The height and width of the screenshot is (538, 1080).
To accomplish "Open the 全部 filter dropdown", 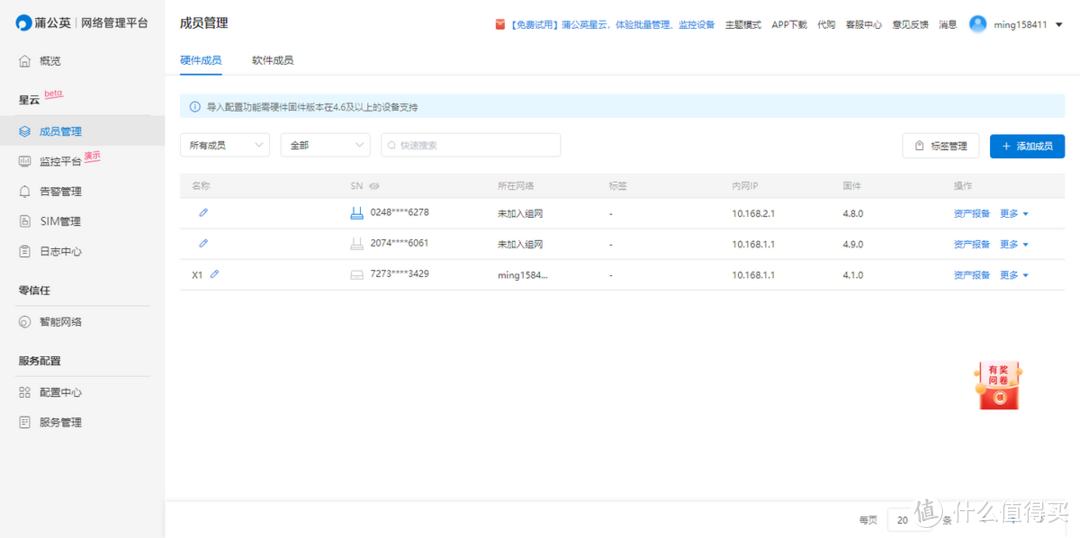I will point(325,145).
